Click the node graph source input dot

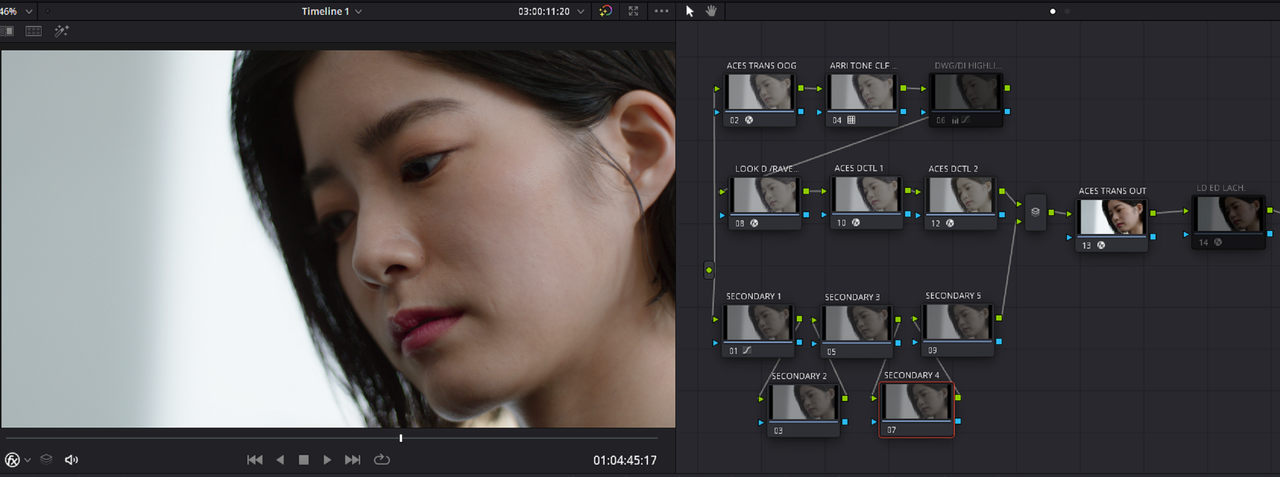click(x=709, y=270)
